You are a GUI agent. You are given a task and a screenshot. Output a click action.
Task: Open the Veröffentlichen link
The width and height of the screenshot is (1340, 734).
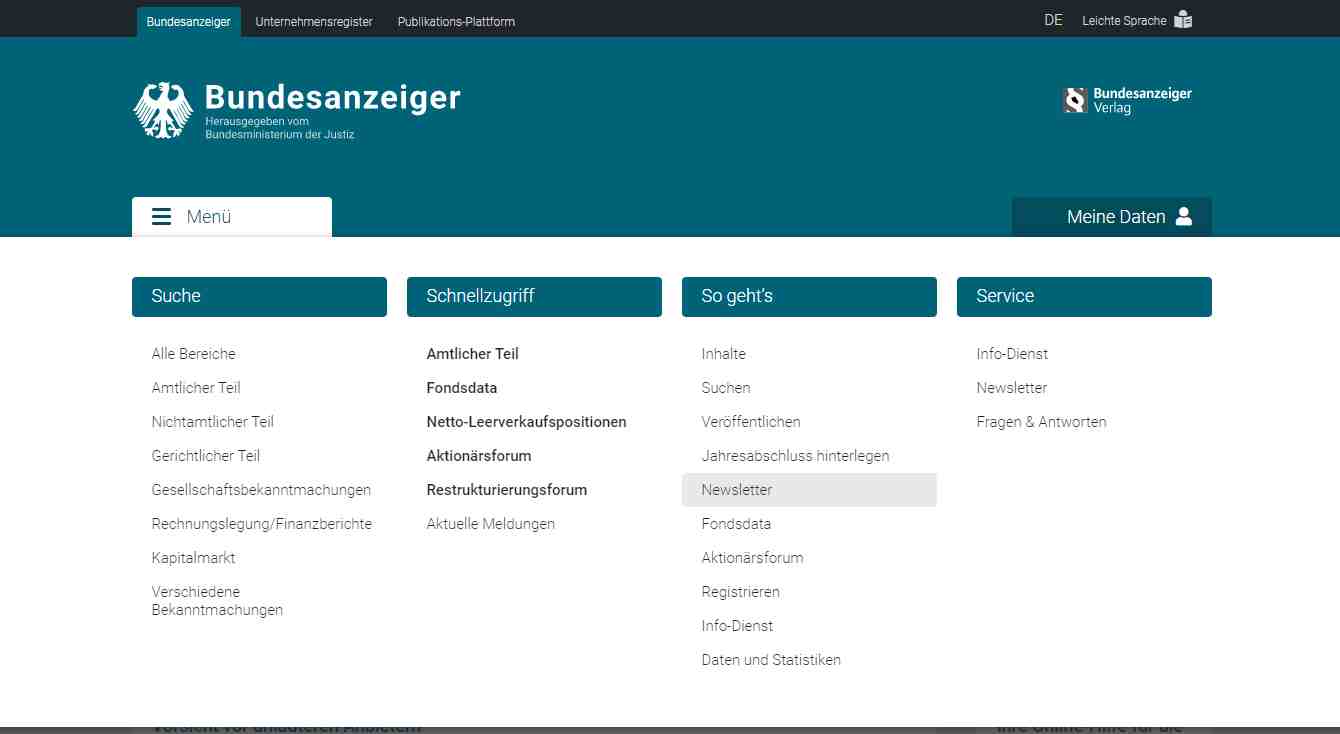[751, 422]
